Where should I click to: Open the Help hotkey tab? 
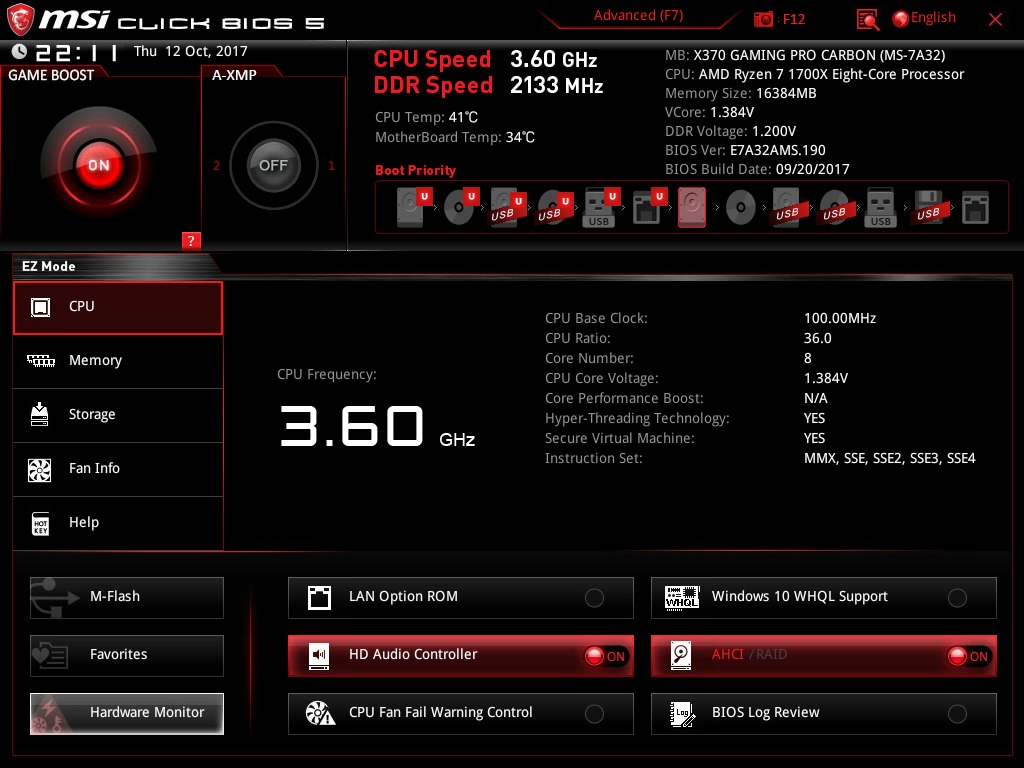(118, 523)
